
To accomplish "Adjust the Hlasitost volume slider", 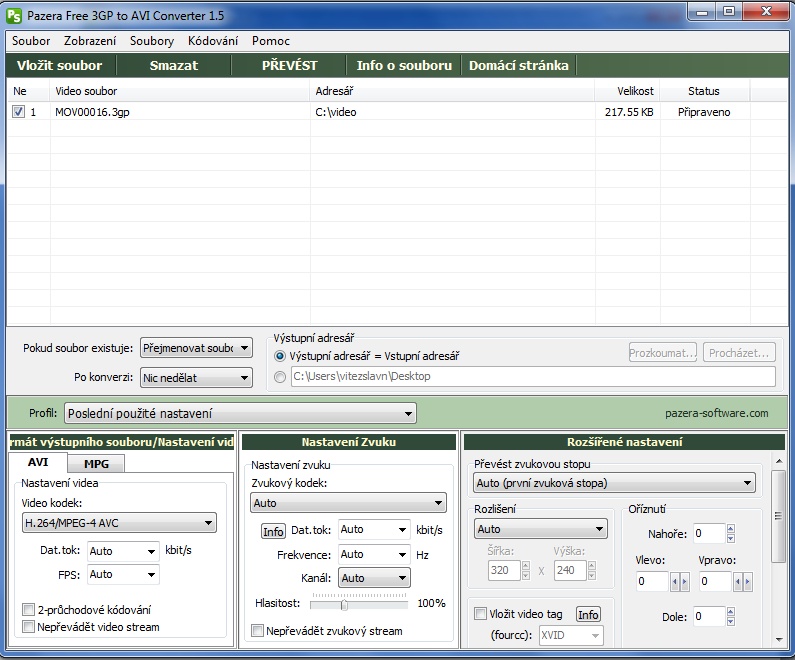I will (x=344, y=603).
